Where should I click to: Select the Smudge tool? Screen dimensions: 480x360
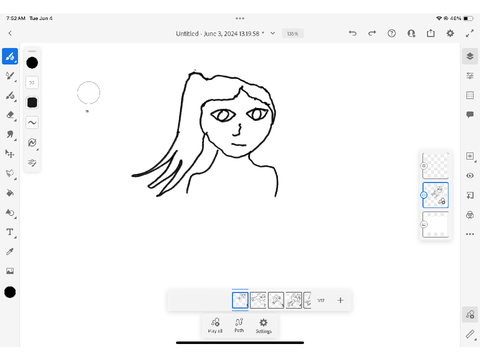10,134
